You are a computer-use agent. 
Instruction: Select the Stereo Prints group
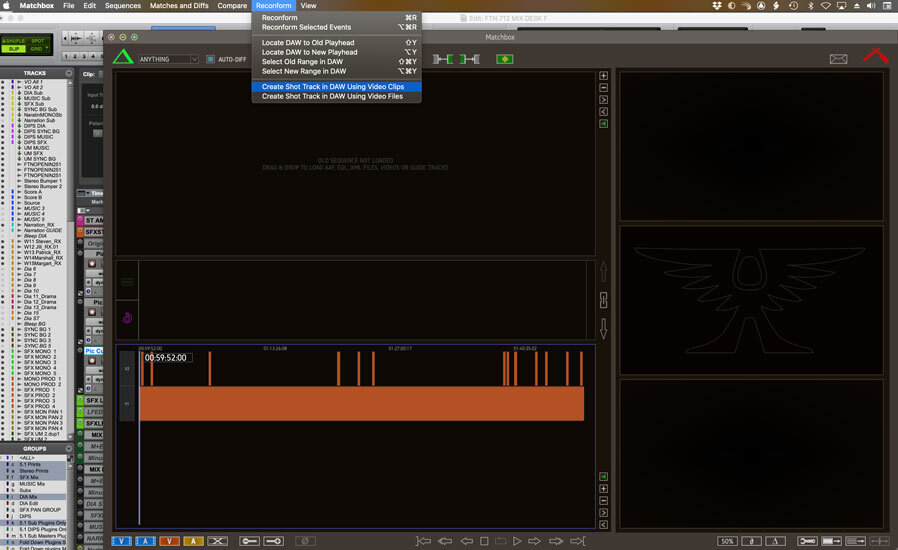pyautogui.click(x=36, y=471)
